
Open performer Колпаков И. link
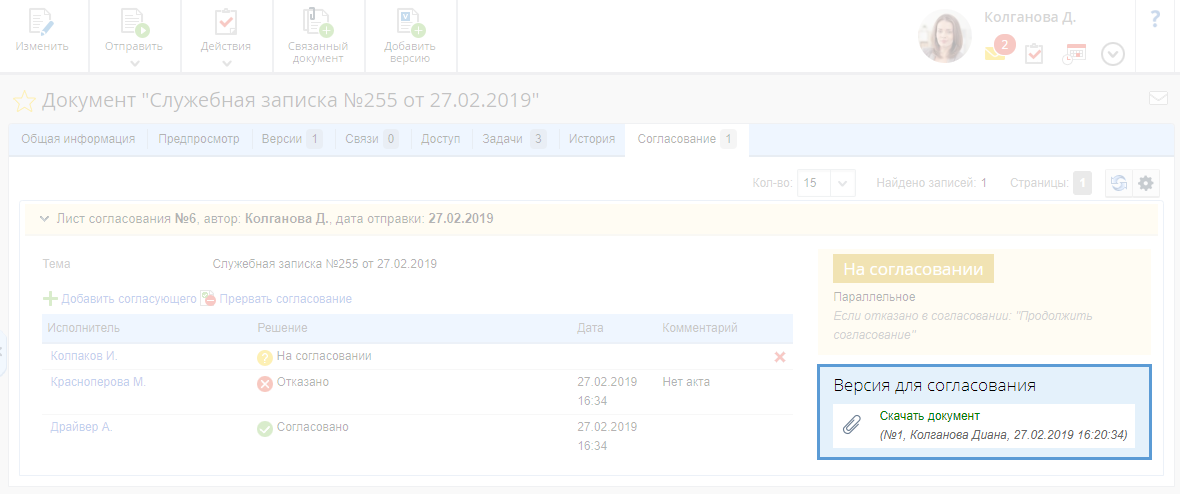pos(84,355)
